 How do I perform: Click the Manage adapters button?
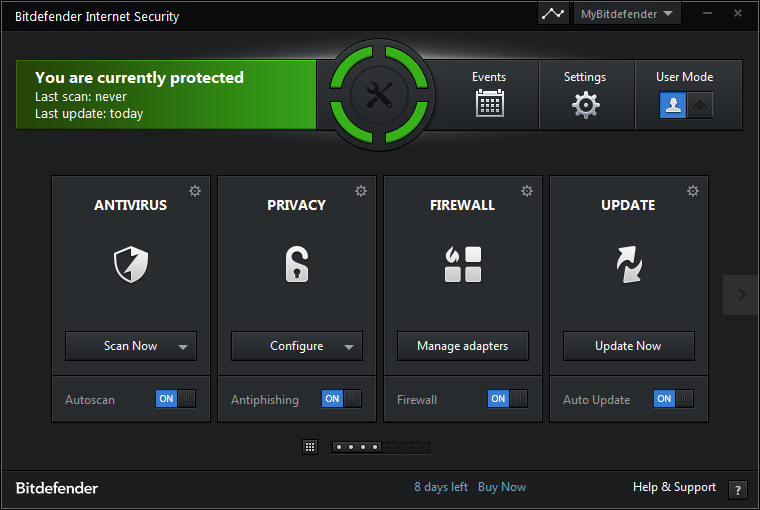pyautogui.click(x=463, y=346)
